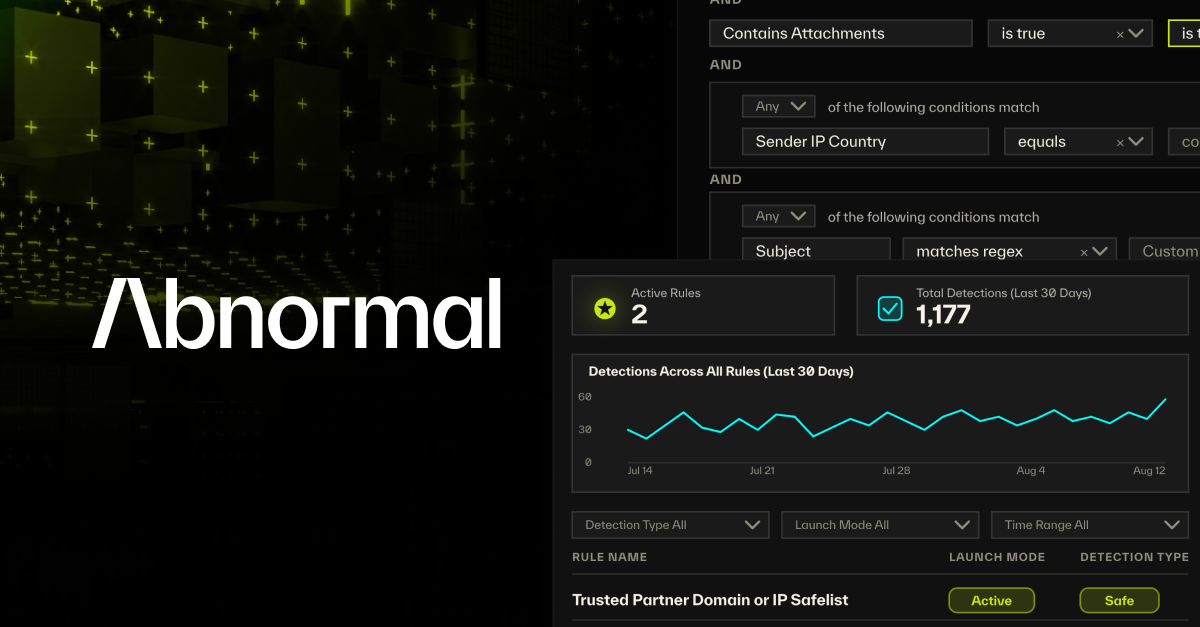Click the Safe detection type badge
1200x627 pixels.
[x=1119, y=600]
